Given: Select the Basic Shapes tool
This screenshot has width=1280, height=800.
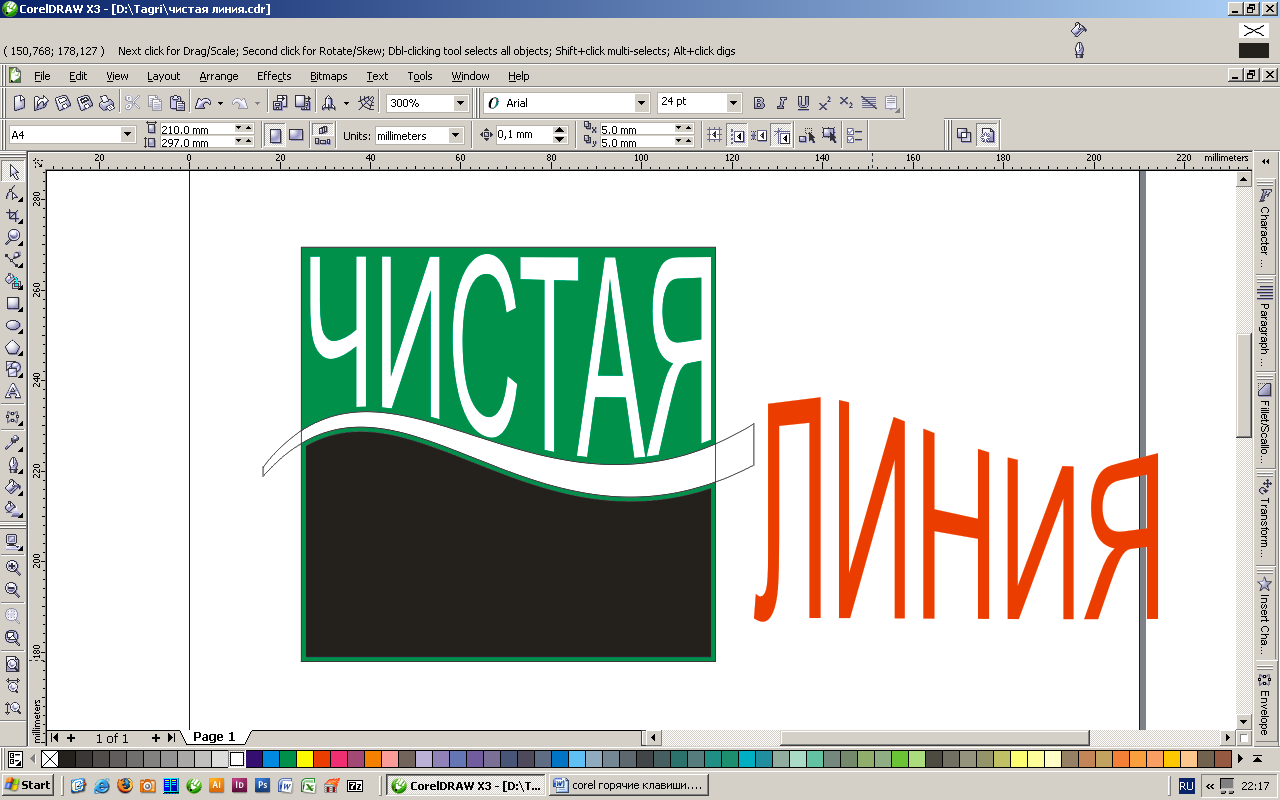Looking at the screenshot, I should [x=13, y=370].
